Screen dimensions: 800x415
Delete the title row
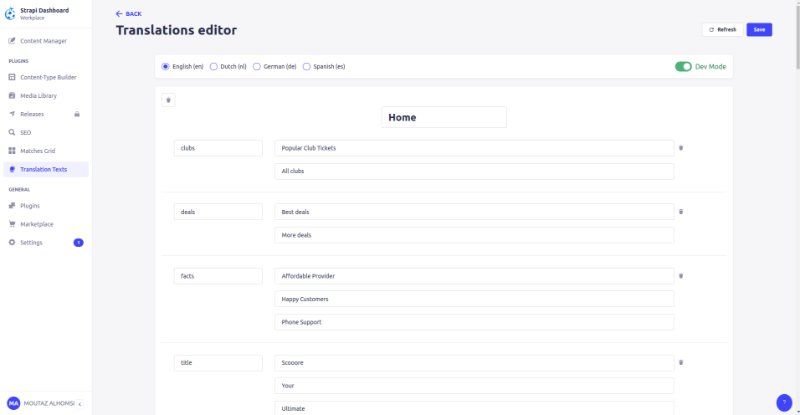coord(681,363)
